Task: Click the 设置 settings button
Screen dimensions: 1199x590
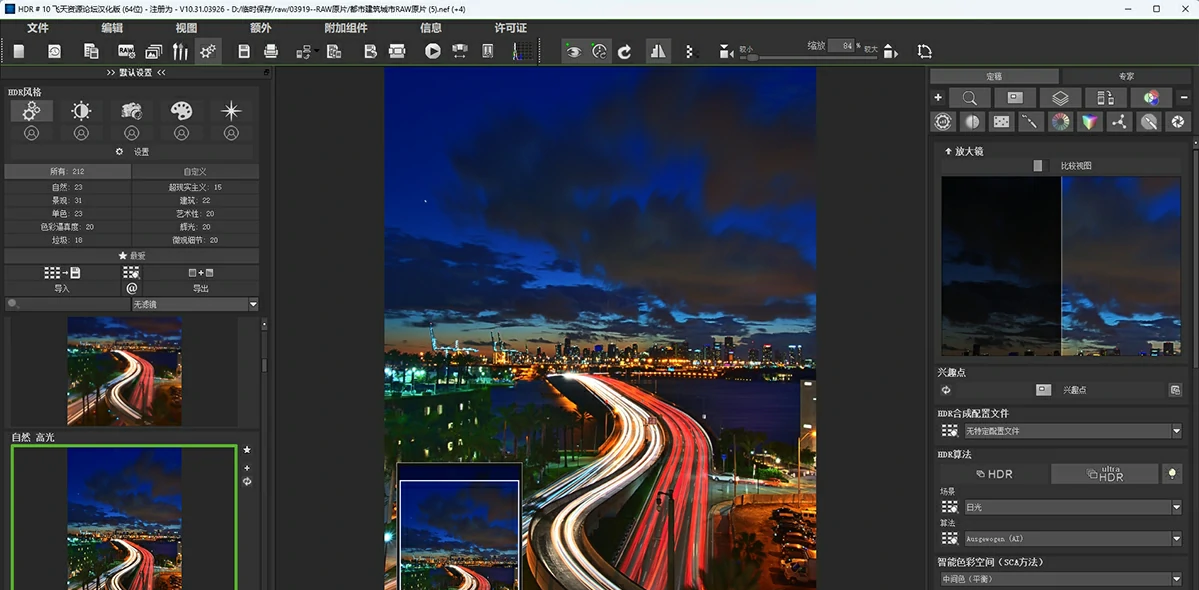Action: click(132, 152)
